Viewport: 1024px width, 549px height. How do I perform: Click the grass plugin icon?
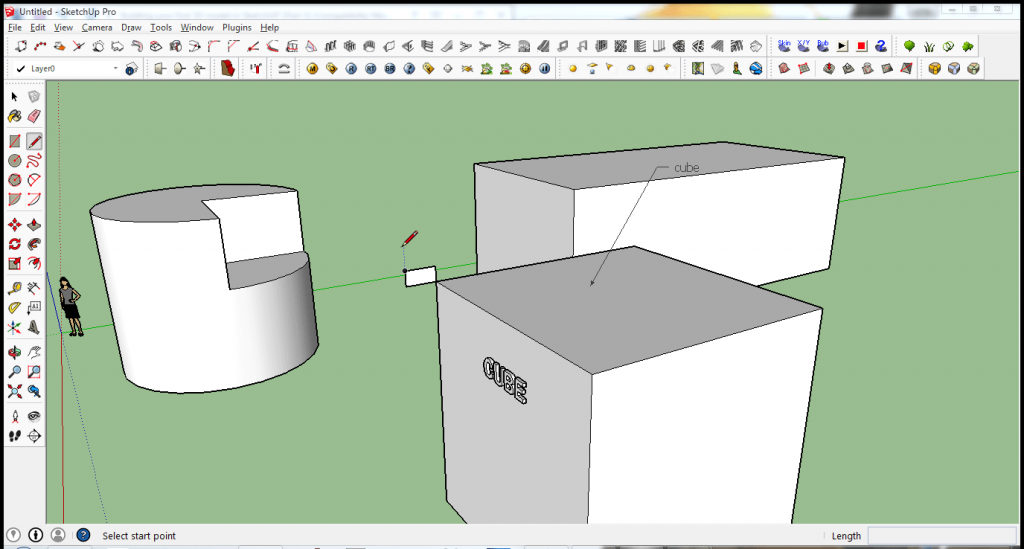(x=929, y=46)
